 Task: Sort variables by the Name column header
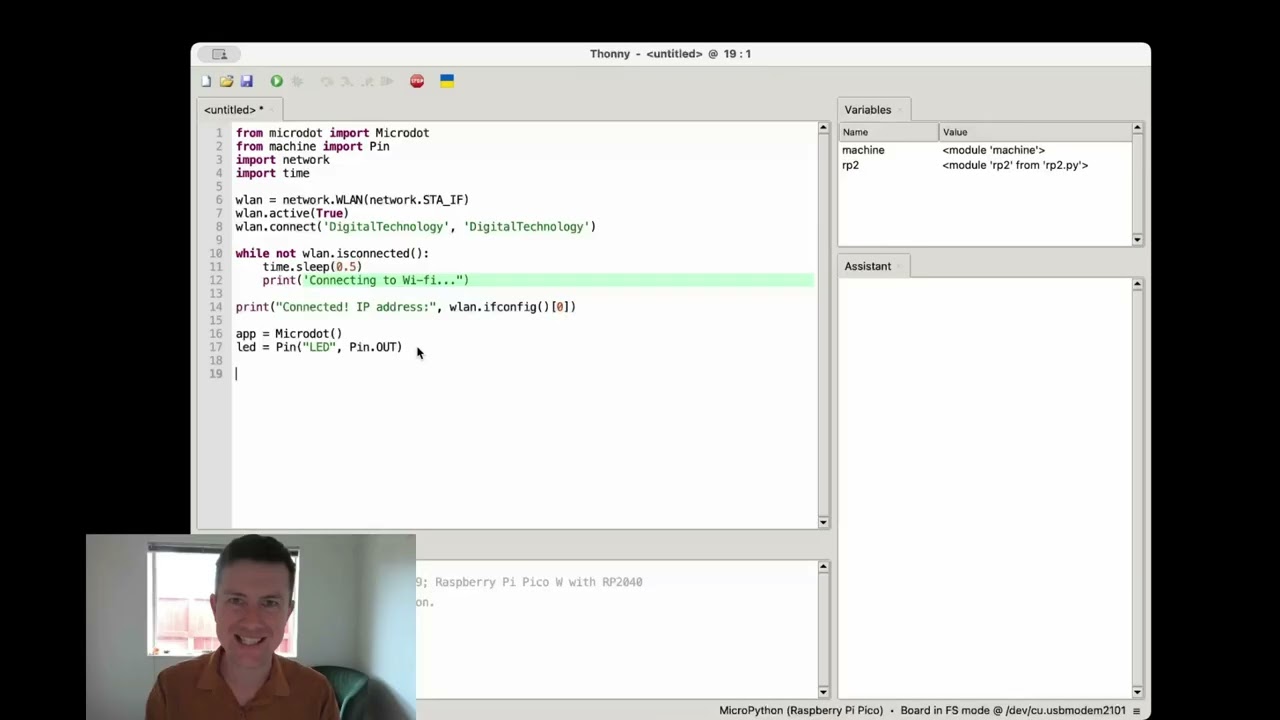point(889,132)
